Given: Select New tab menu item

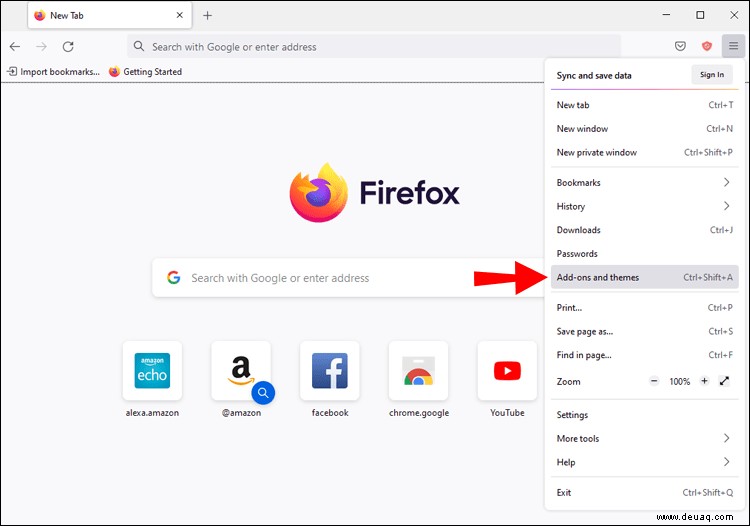Looking at the screenshot, I should pos(644,105).
